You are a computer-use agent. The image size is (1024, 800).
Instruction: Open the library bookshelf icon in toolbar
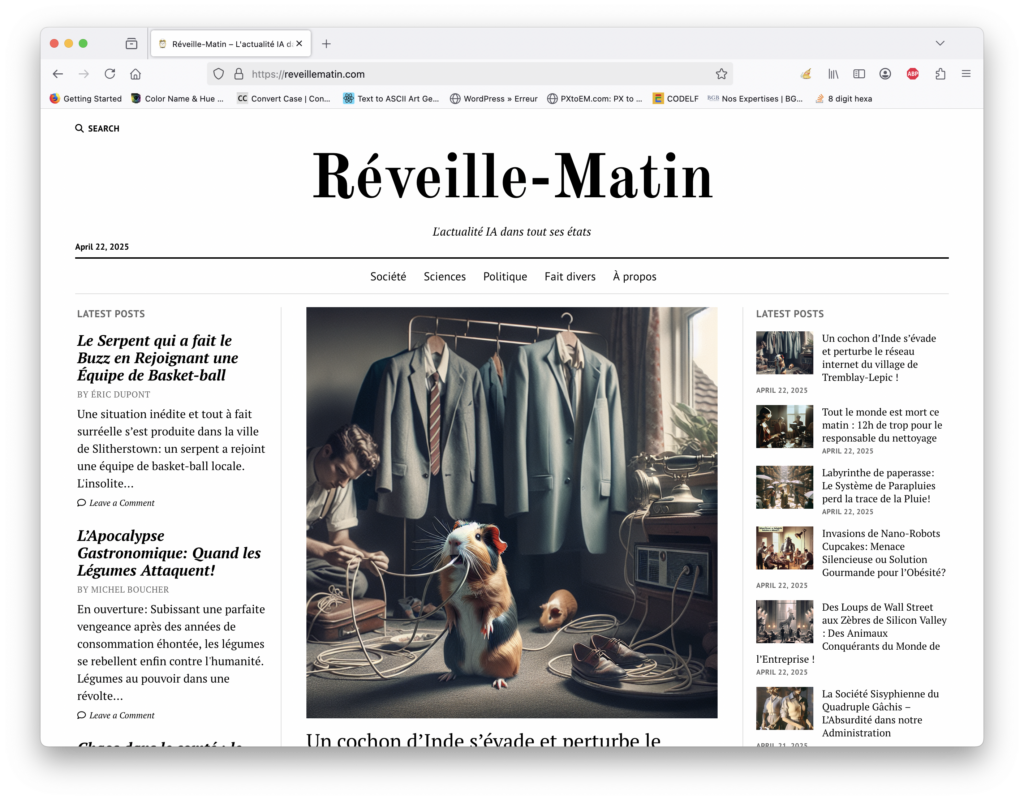click(x=833, y=74)
